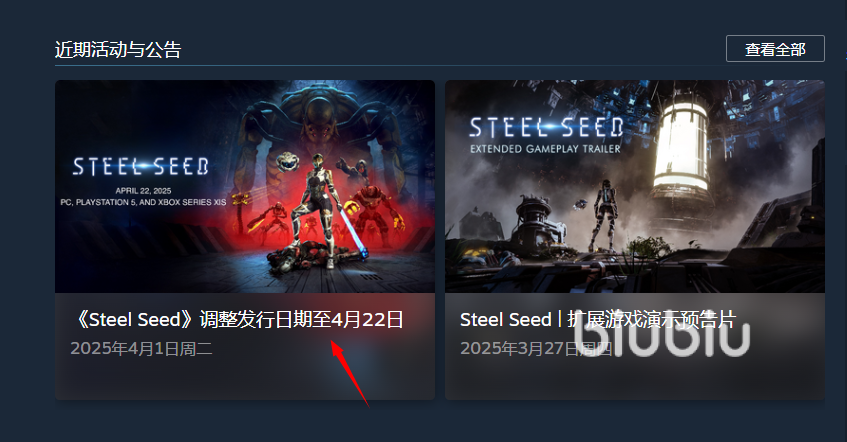Click the date 2025年4月1日周二
This screenshot has height=442, width=847.
tap(142, 349)
